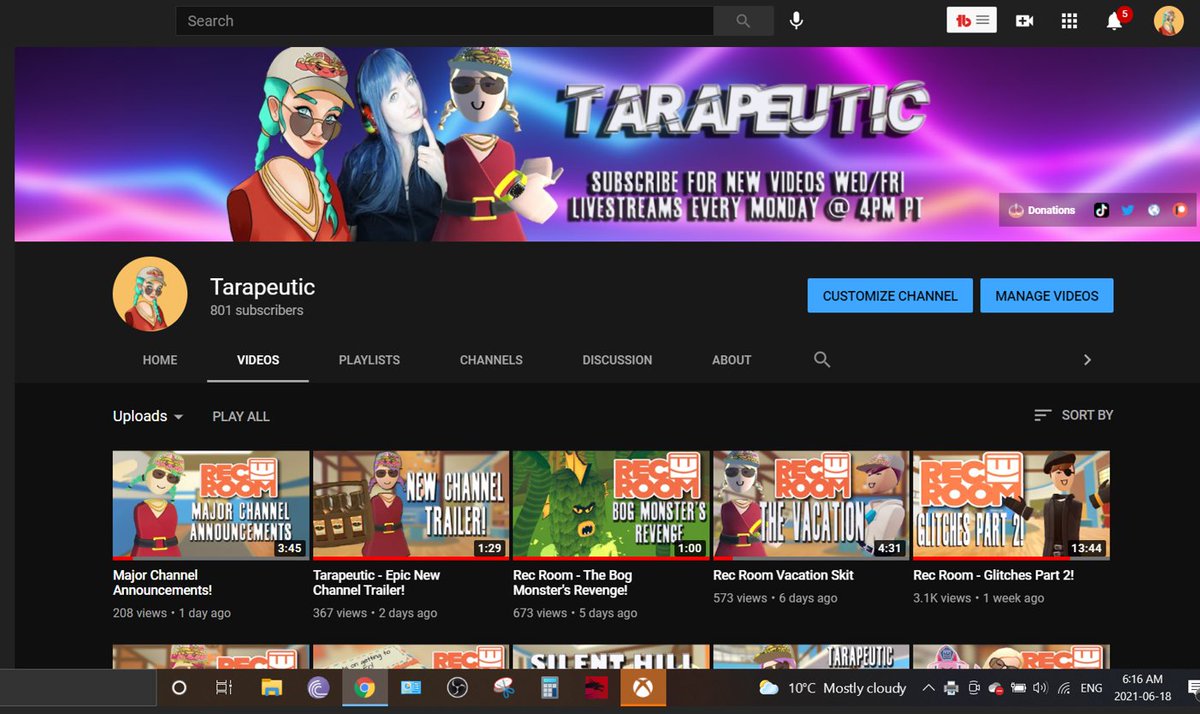Click the Manage Videos button
Screen dimensions: 1200x714
(x=1047, y=296)
